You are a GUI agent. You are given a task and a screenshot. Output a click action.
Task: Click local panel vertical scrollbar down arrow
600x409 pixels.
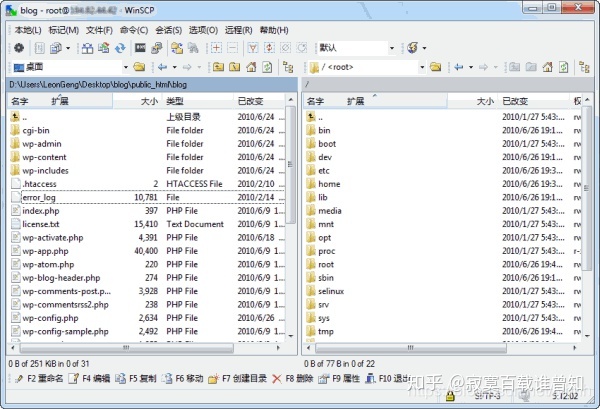click(291, 336)
